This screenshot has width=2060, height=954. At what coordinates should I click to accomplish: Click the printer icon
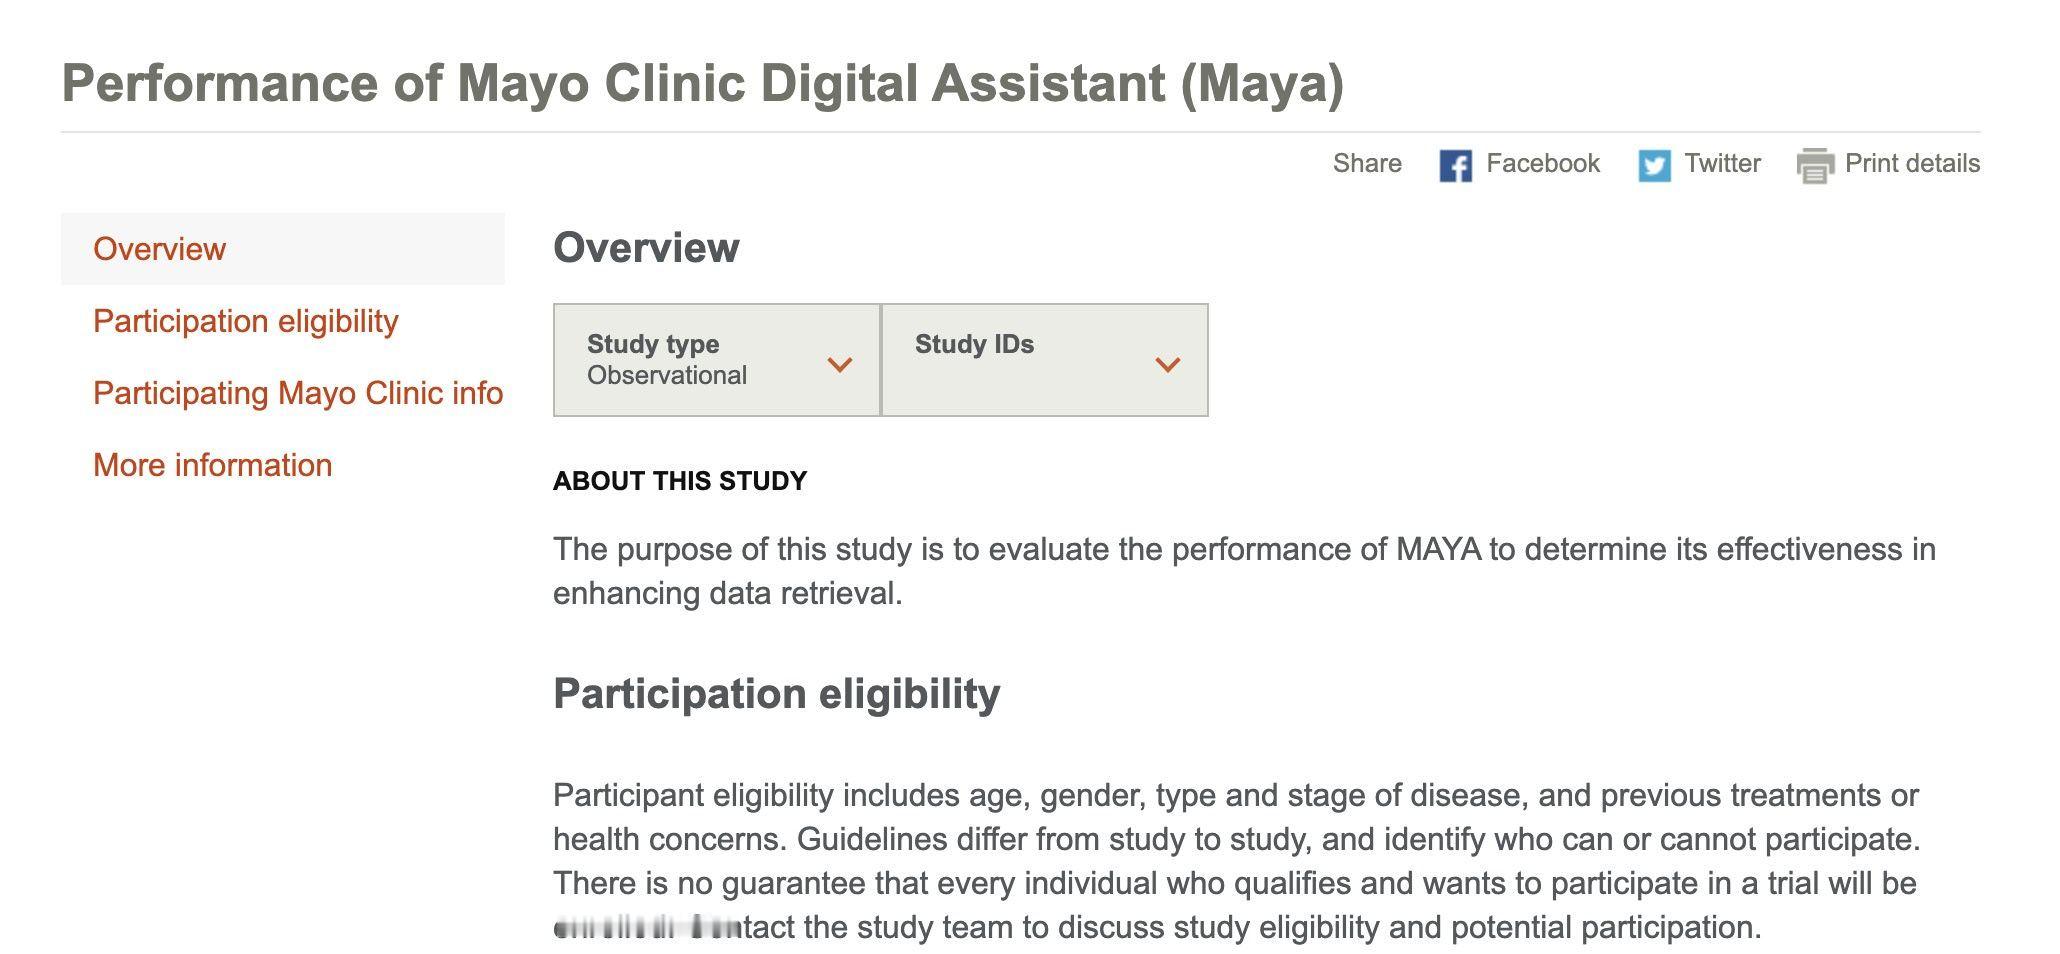(1815, 165)
